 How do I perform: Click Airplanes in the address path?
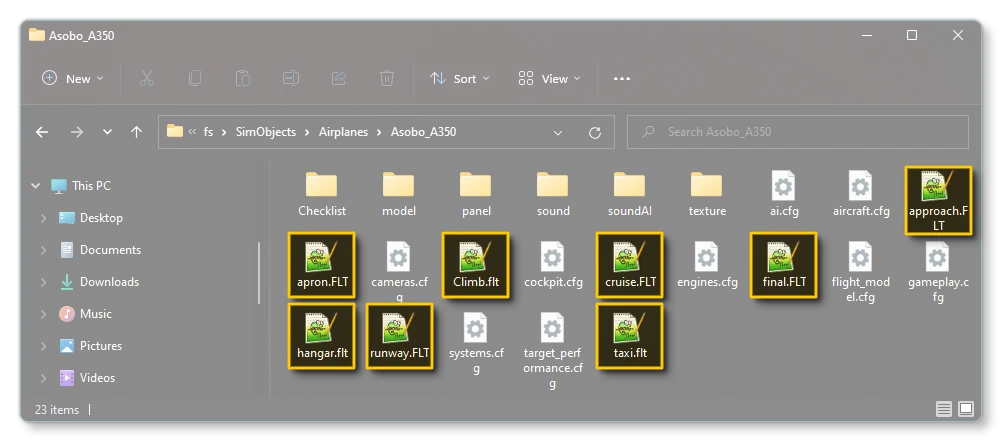[x=344, y=132]
